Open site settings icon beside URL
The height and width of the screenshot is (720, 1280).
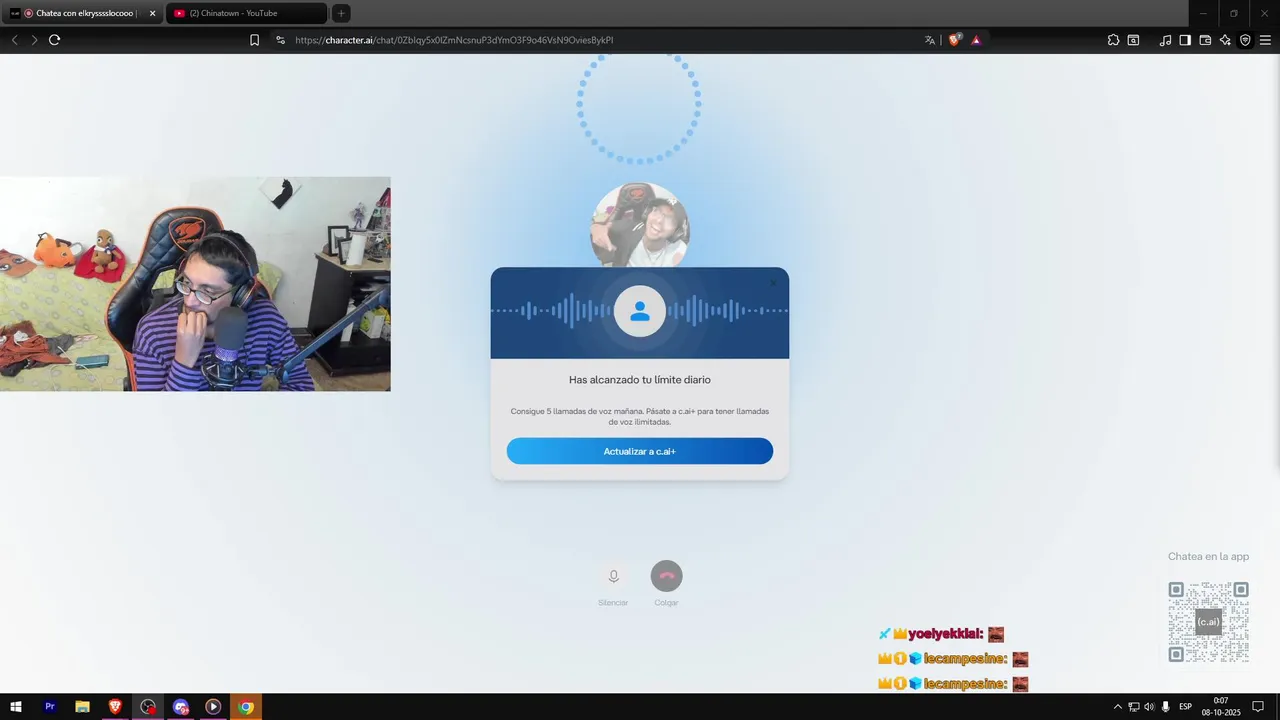280,40
